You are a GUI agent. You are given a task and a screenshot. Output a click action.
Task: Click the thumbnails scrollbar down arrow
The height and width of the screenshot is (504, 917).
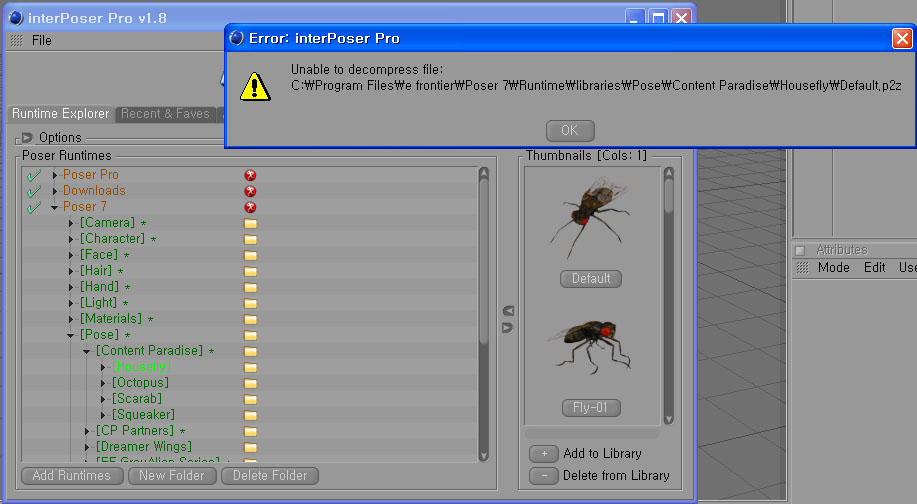tap(669, 419)
